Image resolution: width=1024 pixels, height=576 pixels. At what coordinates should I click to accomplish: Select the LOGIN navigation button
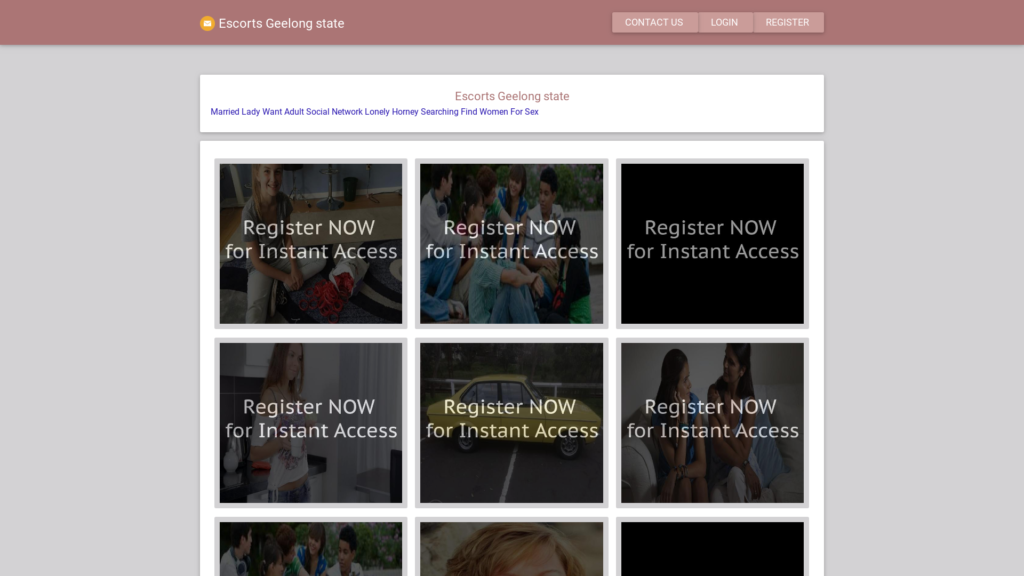tap(725, 22)
